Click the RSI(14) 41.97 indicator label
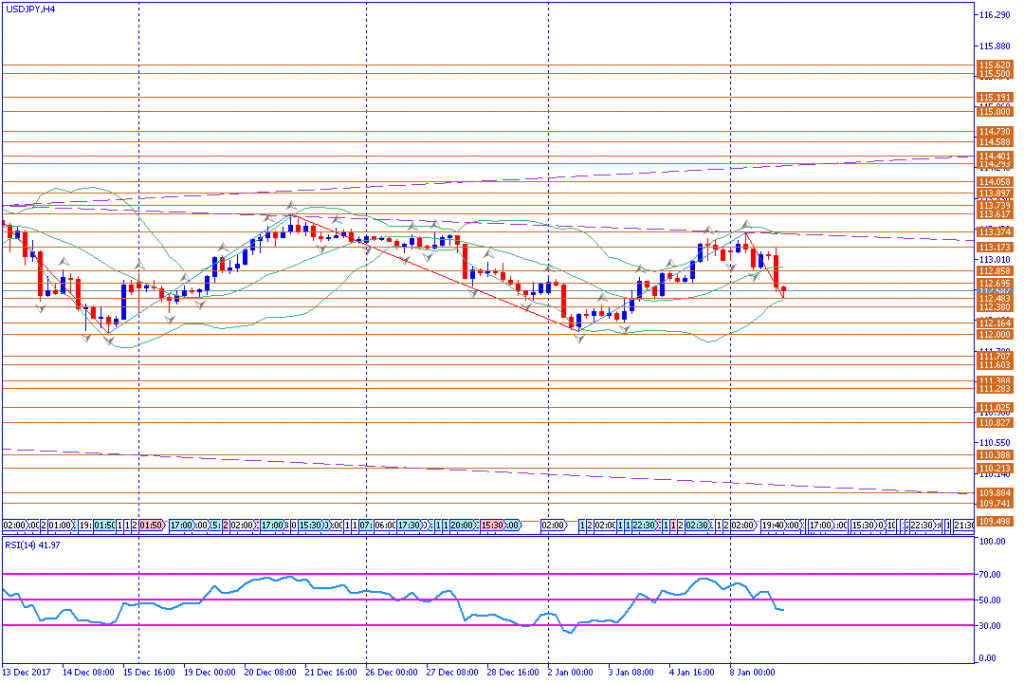This screenshot has height=683, width=1024. [32, 545]
